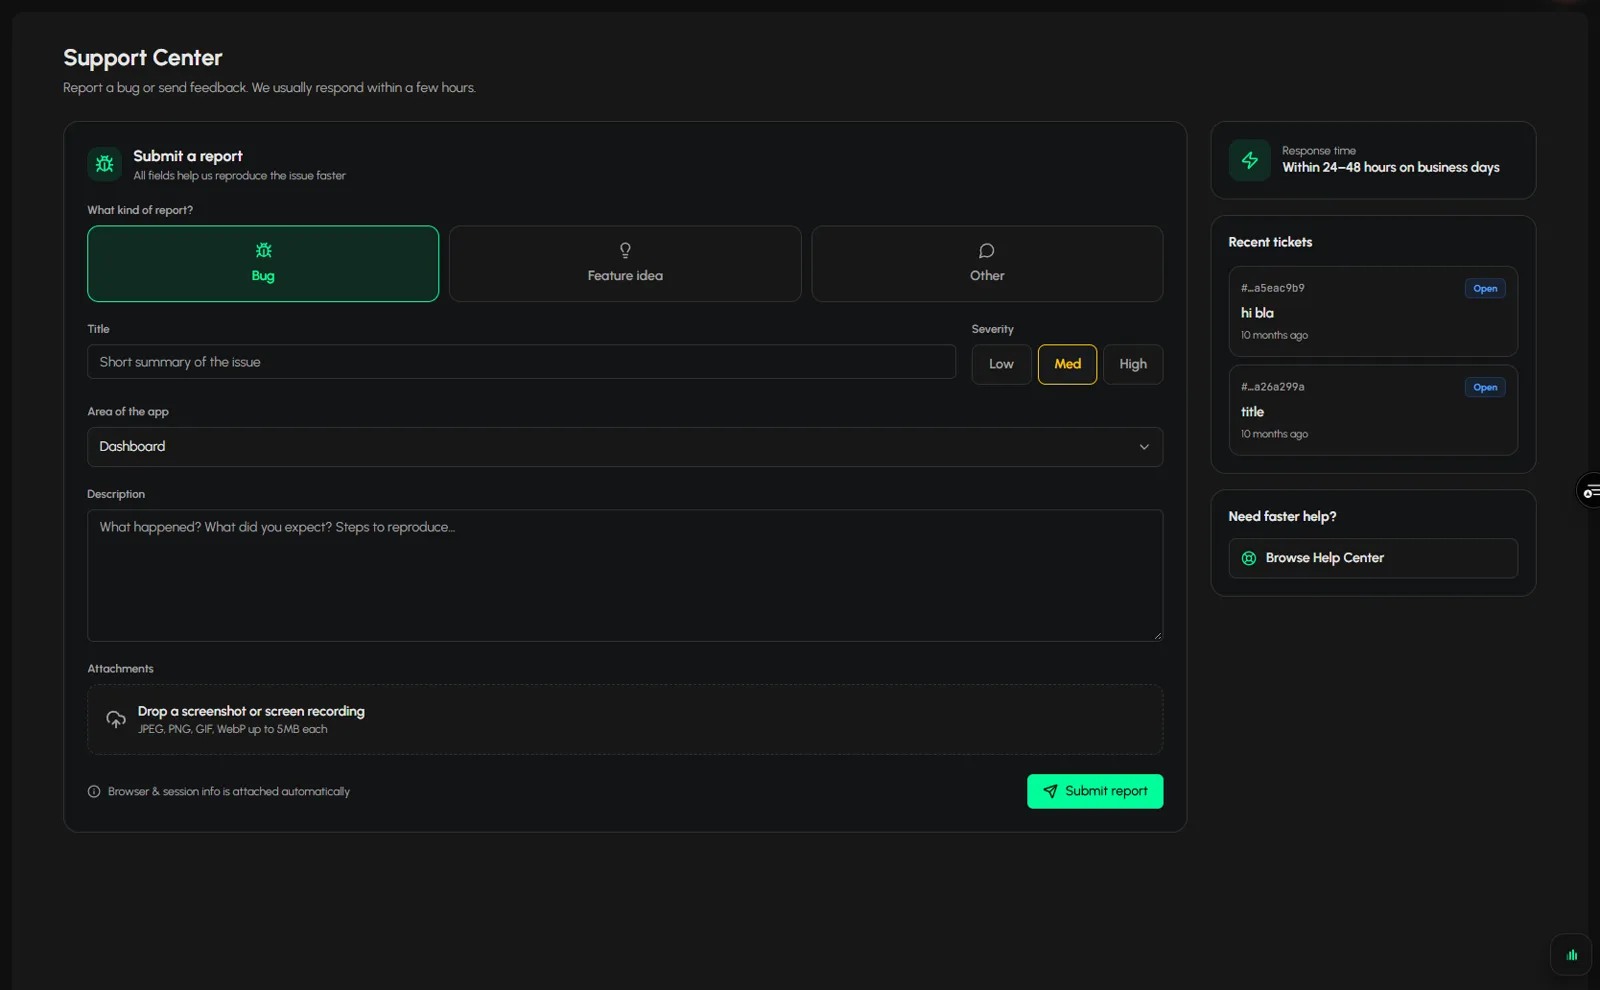The height and width of the screenshot is (990, 1600).
Task: Click Within 24–48 hours on business days text
Action: [x=1391, y=168]
